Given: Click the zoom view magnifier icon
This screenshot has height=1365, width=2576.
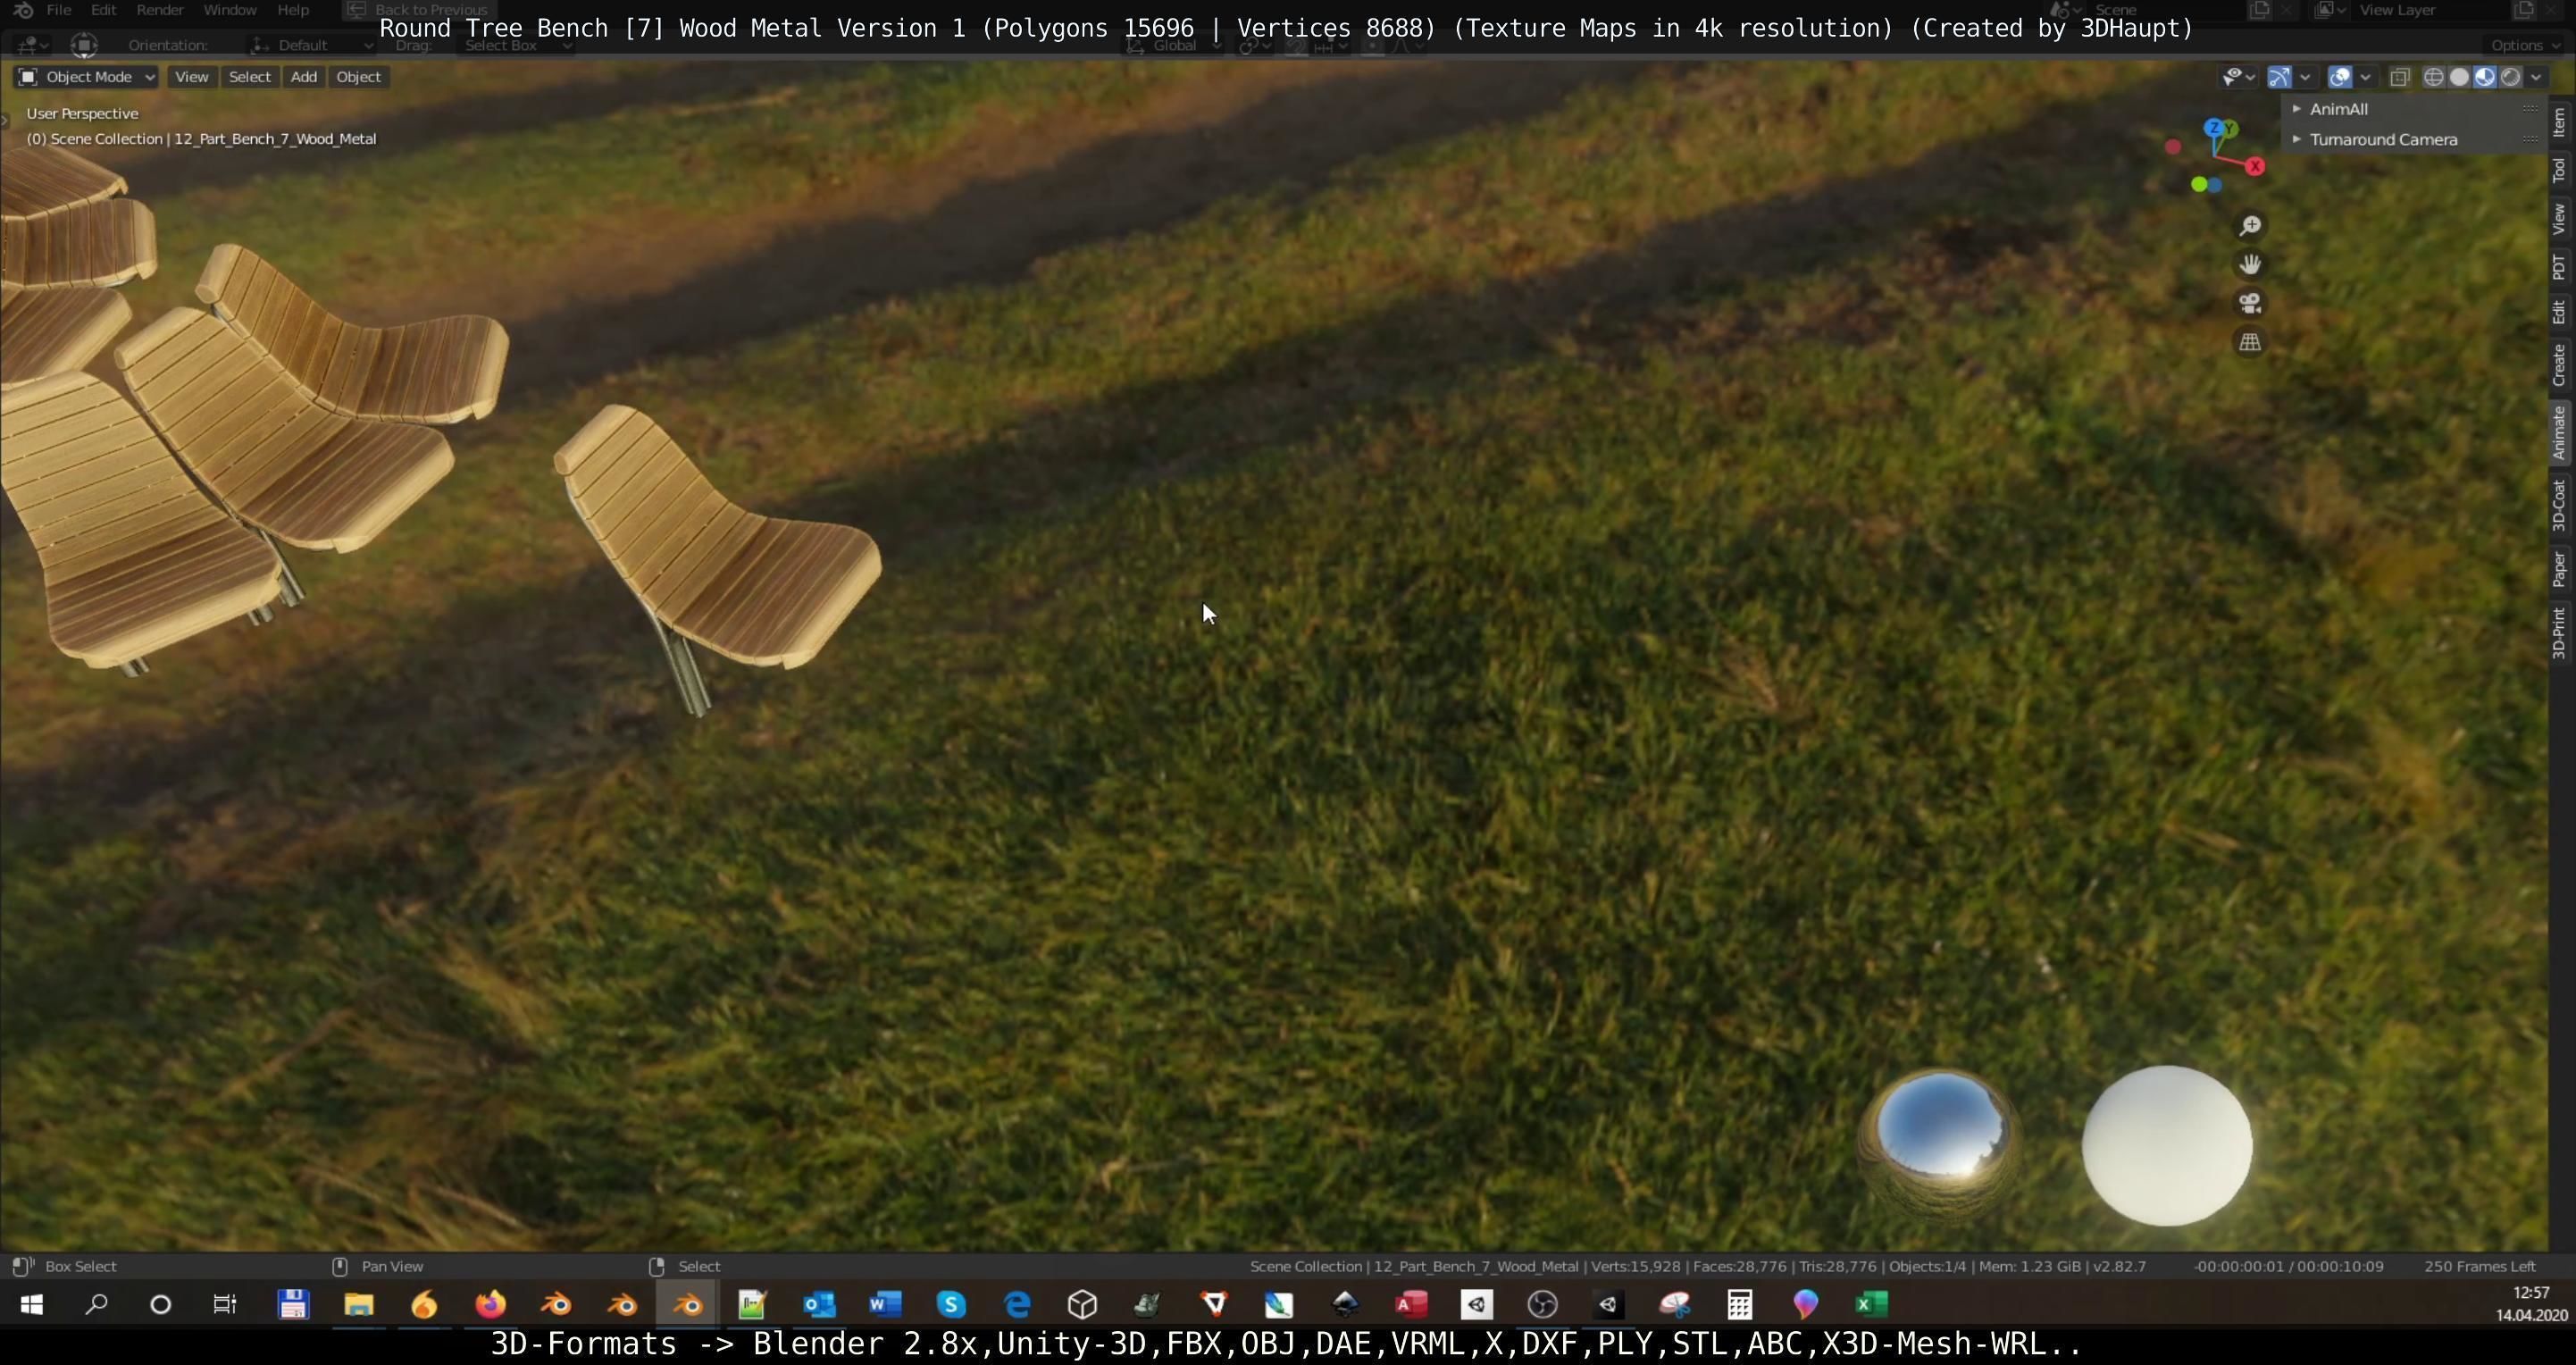Looking at the screenshot, I should 2249,226.
